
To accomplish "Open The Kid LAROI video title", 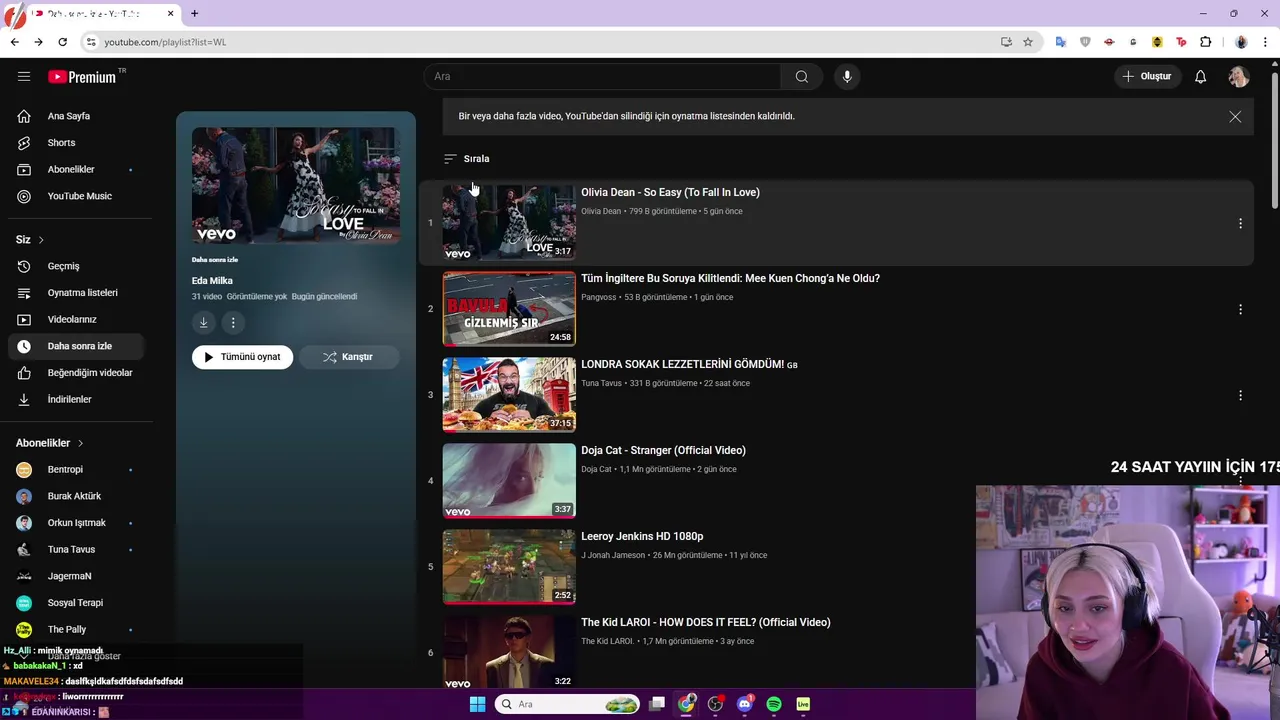I will pyautogui.click(x=705, y=622).
